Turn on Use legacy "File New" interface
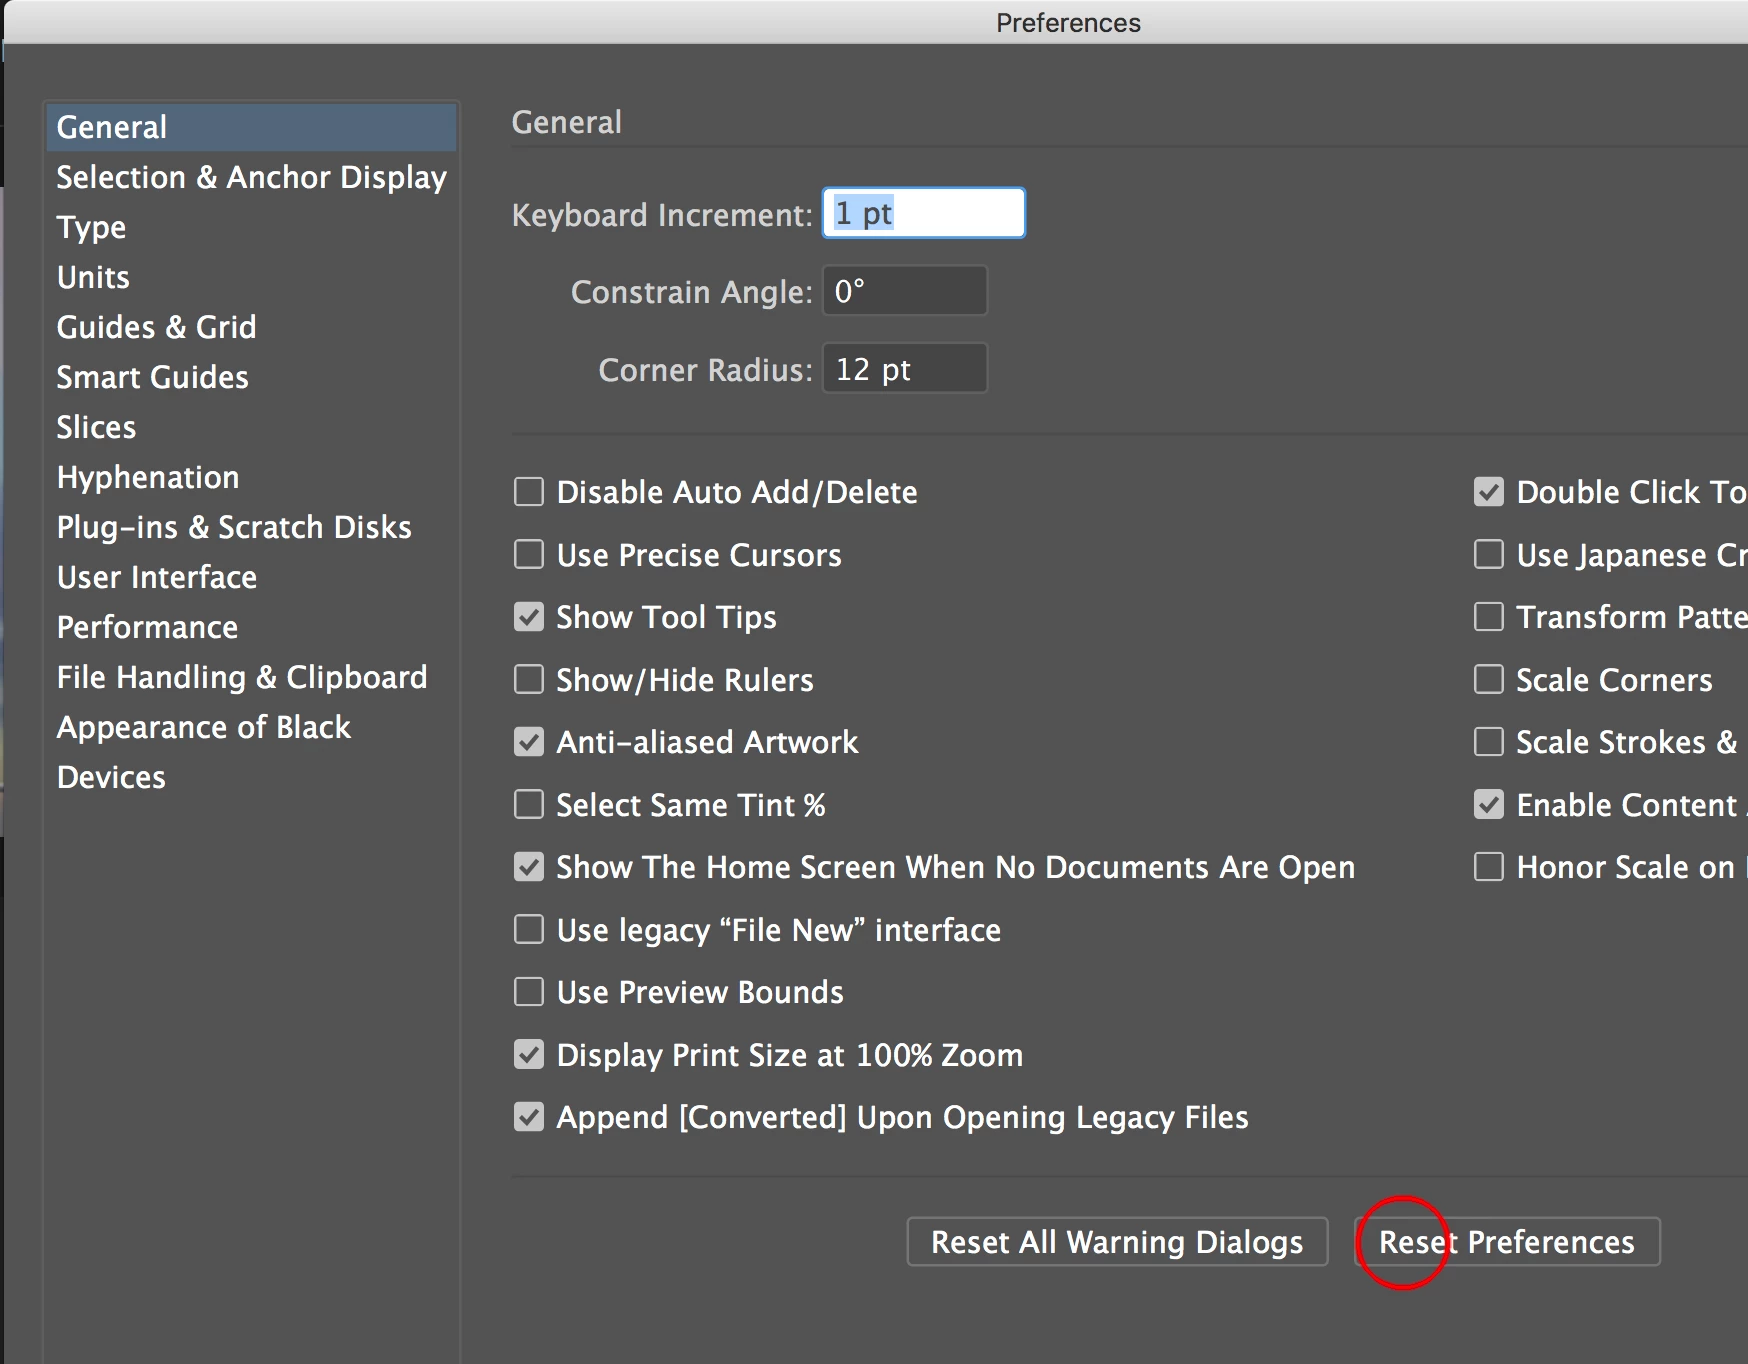The height and width of the screenshot is (1364, 1748). pyautogui.click(x=529, y=930)
